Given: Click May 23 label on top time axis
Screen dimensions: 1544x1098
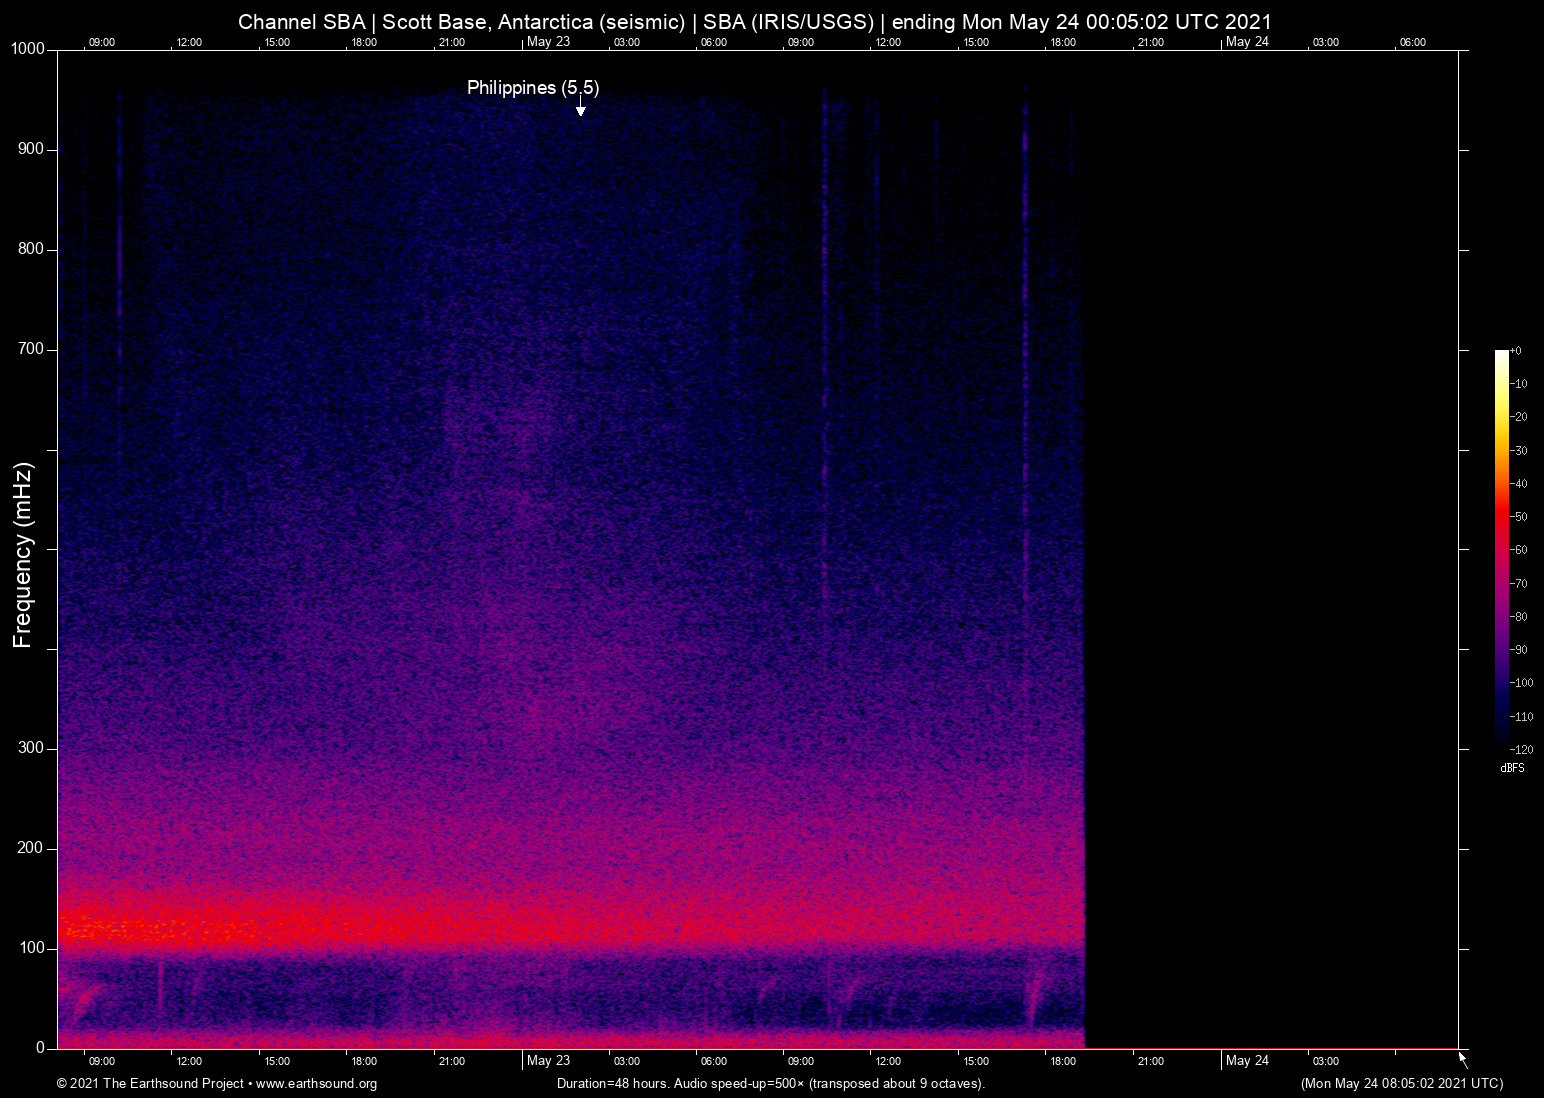Looking at the screenshot, I should point(548,42).
